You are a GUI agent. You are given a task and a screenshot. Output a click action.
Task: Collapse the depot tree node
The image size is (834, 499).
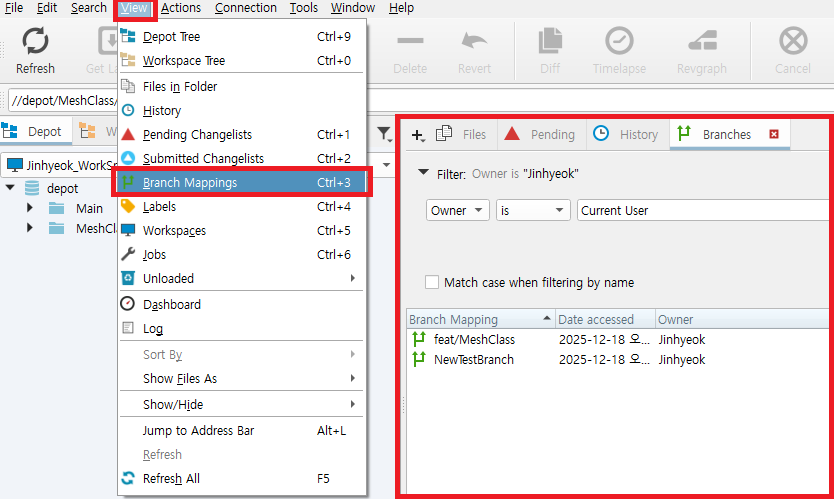click(x=10, y=188)
